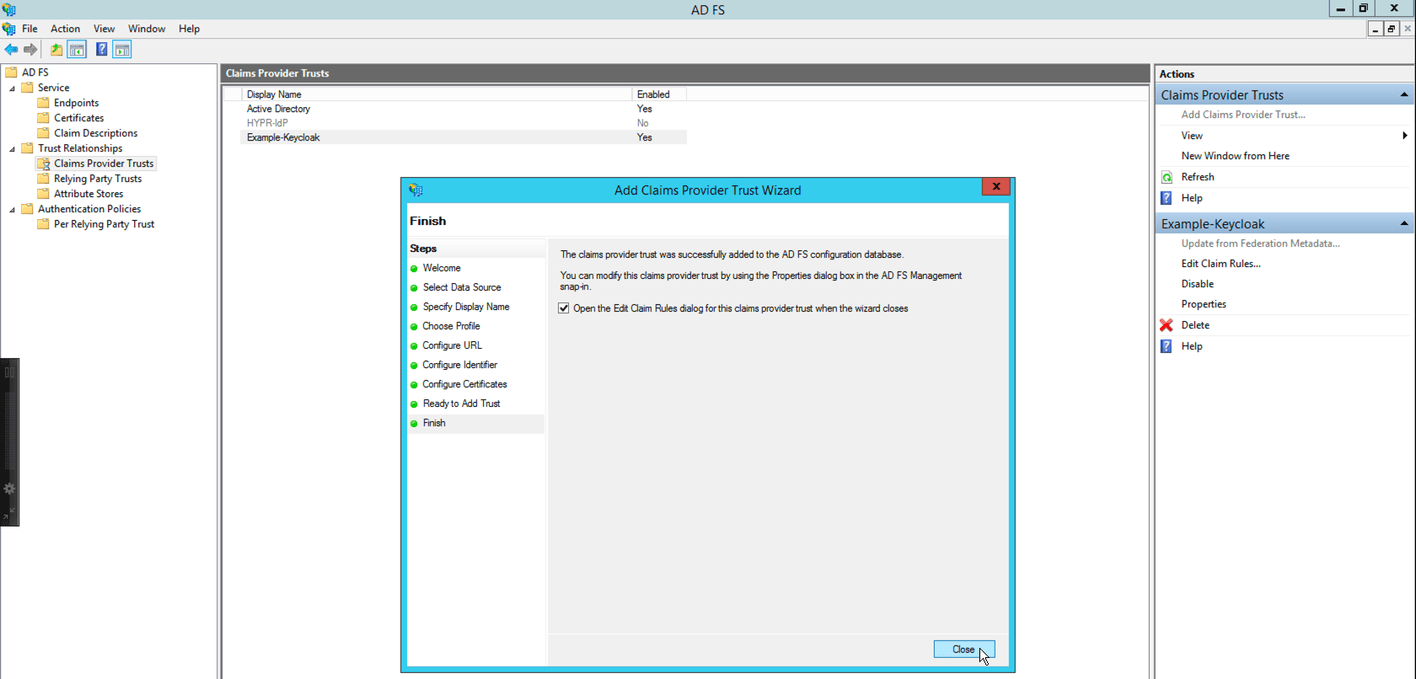Click the red X Delete icon

coord(1166,325)
